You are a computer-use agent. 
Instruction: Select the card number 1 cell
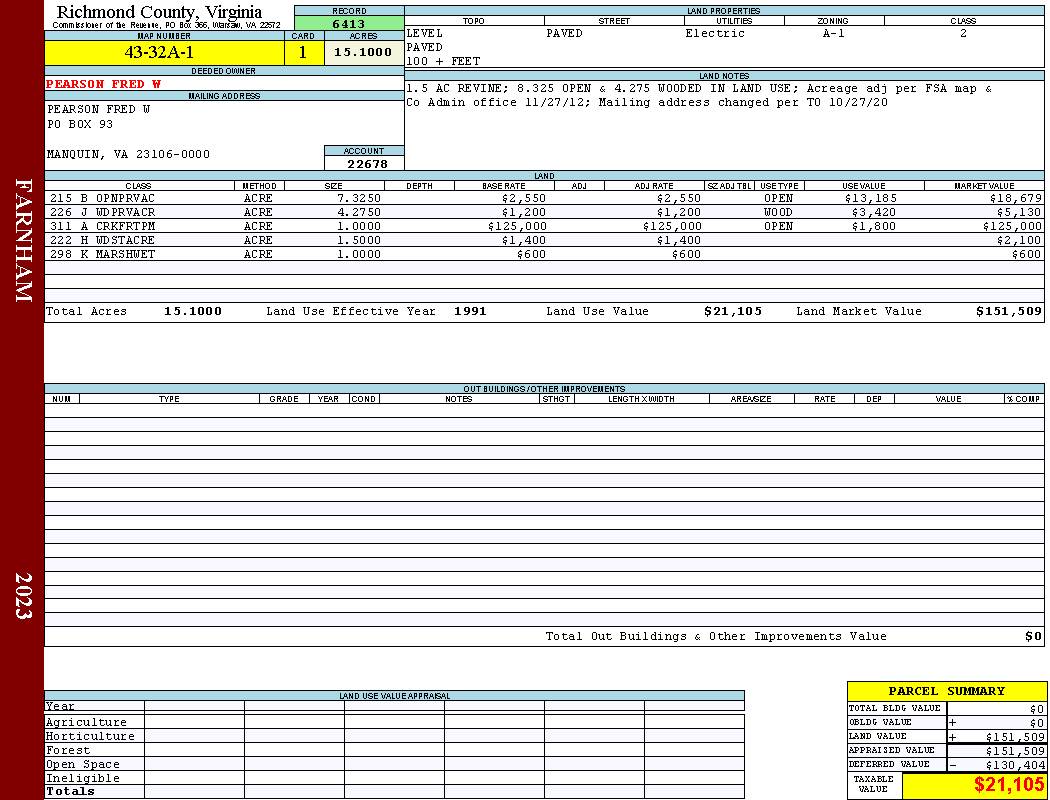[x=304, y=53]
